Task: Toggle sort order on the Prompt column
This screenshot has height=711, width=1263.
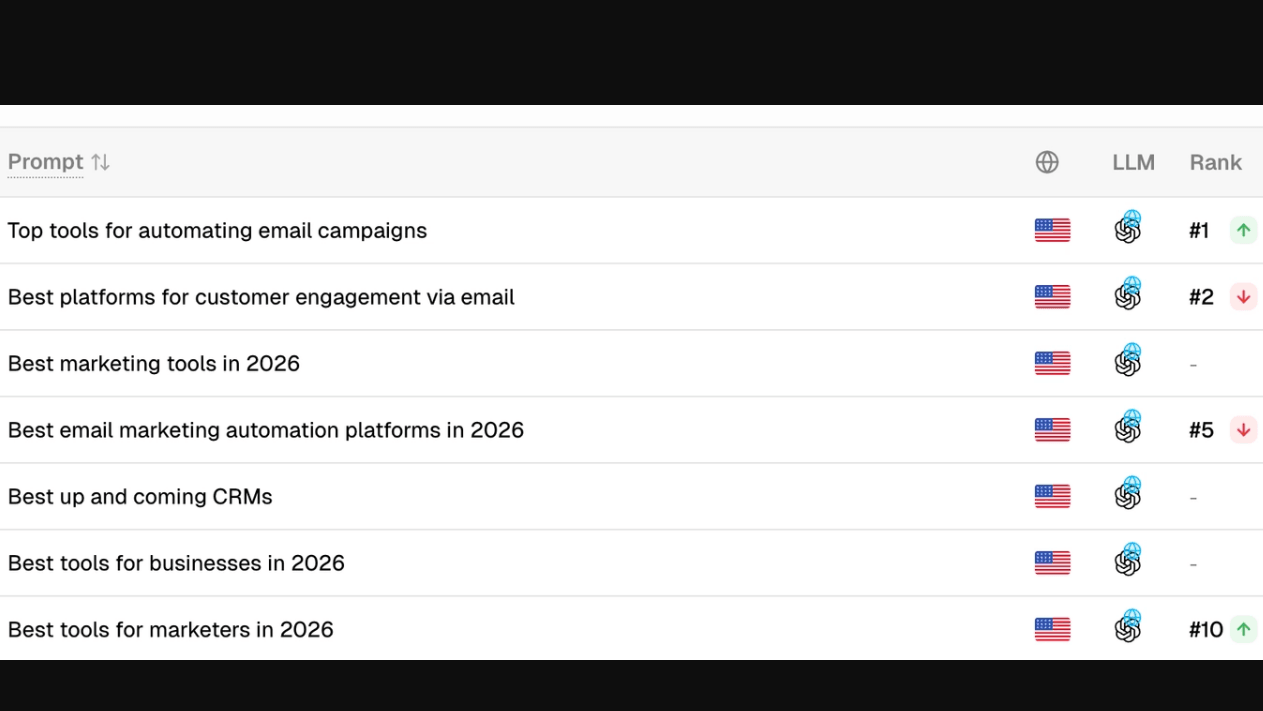Action: pos(46,161)
